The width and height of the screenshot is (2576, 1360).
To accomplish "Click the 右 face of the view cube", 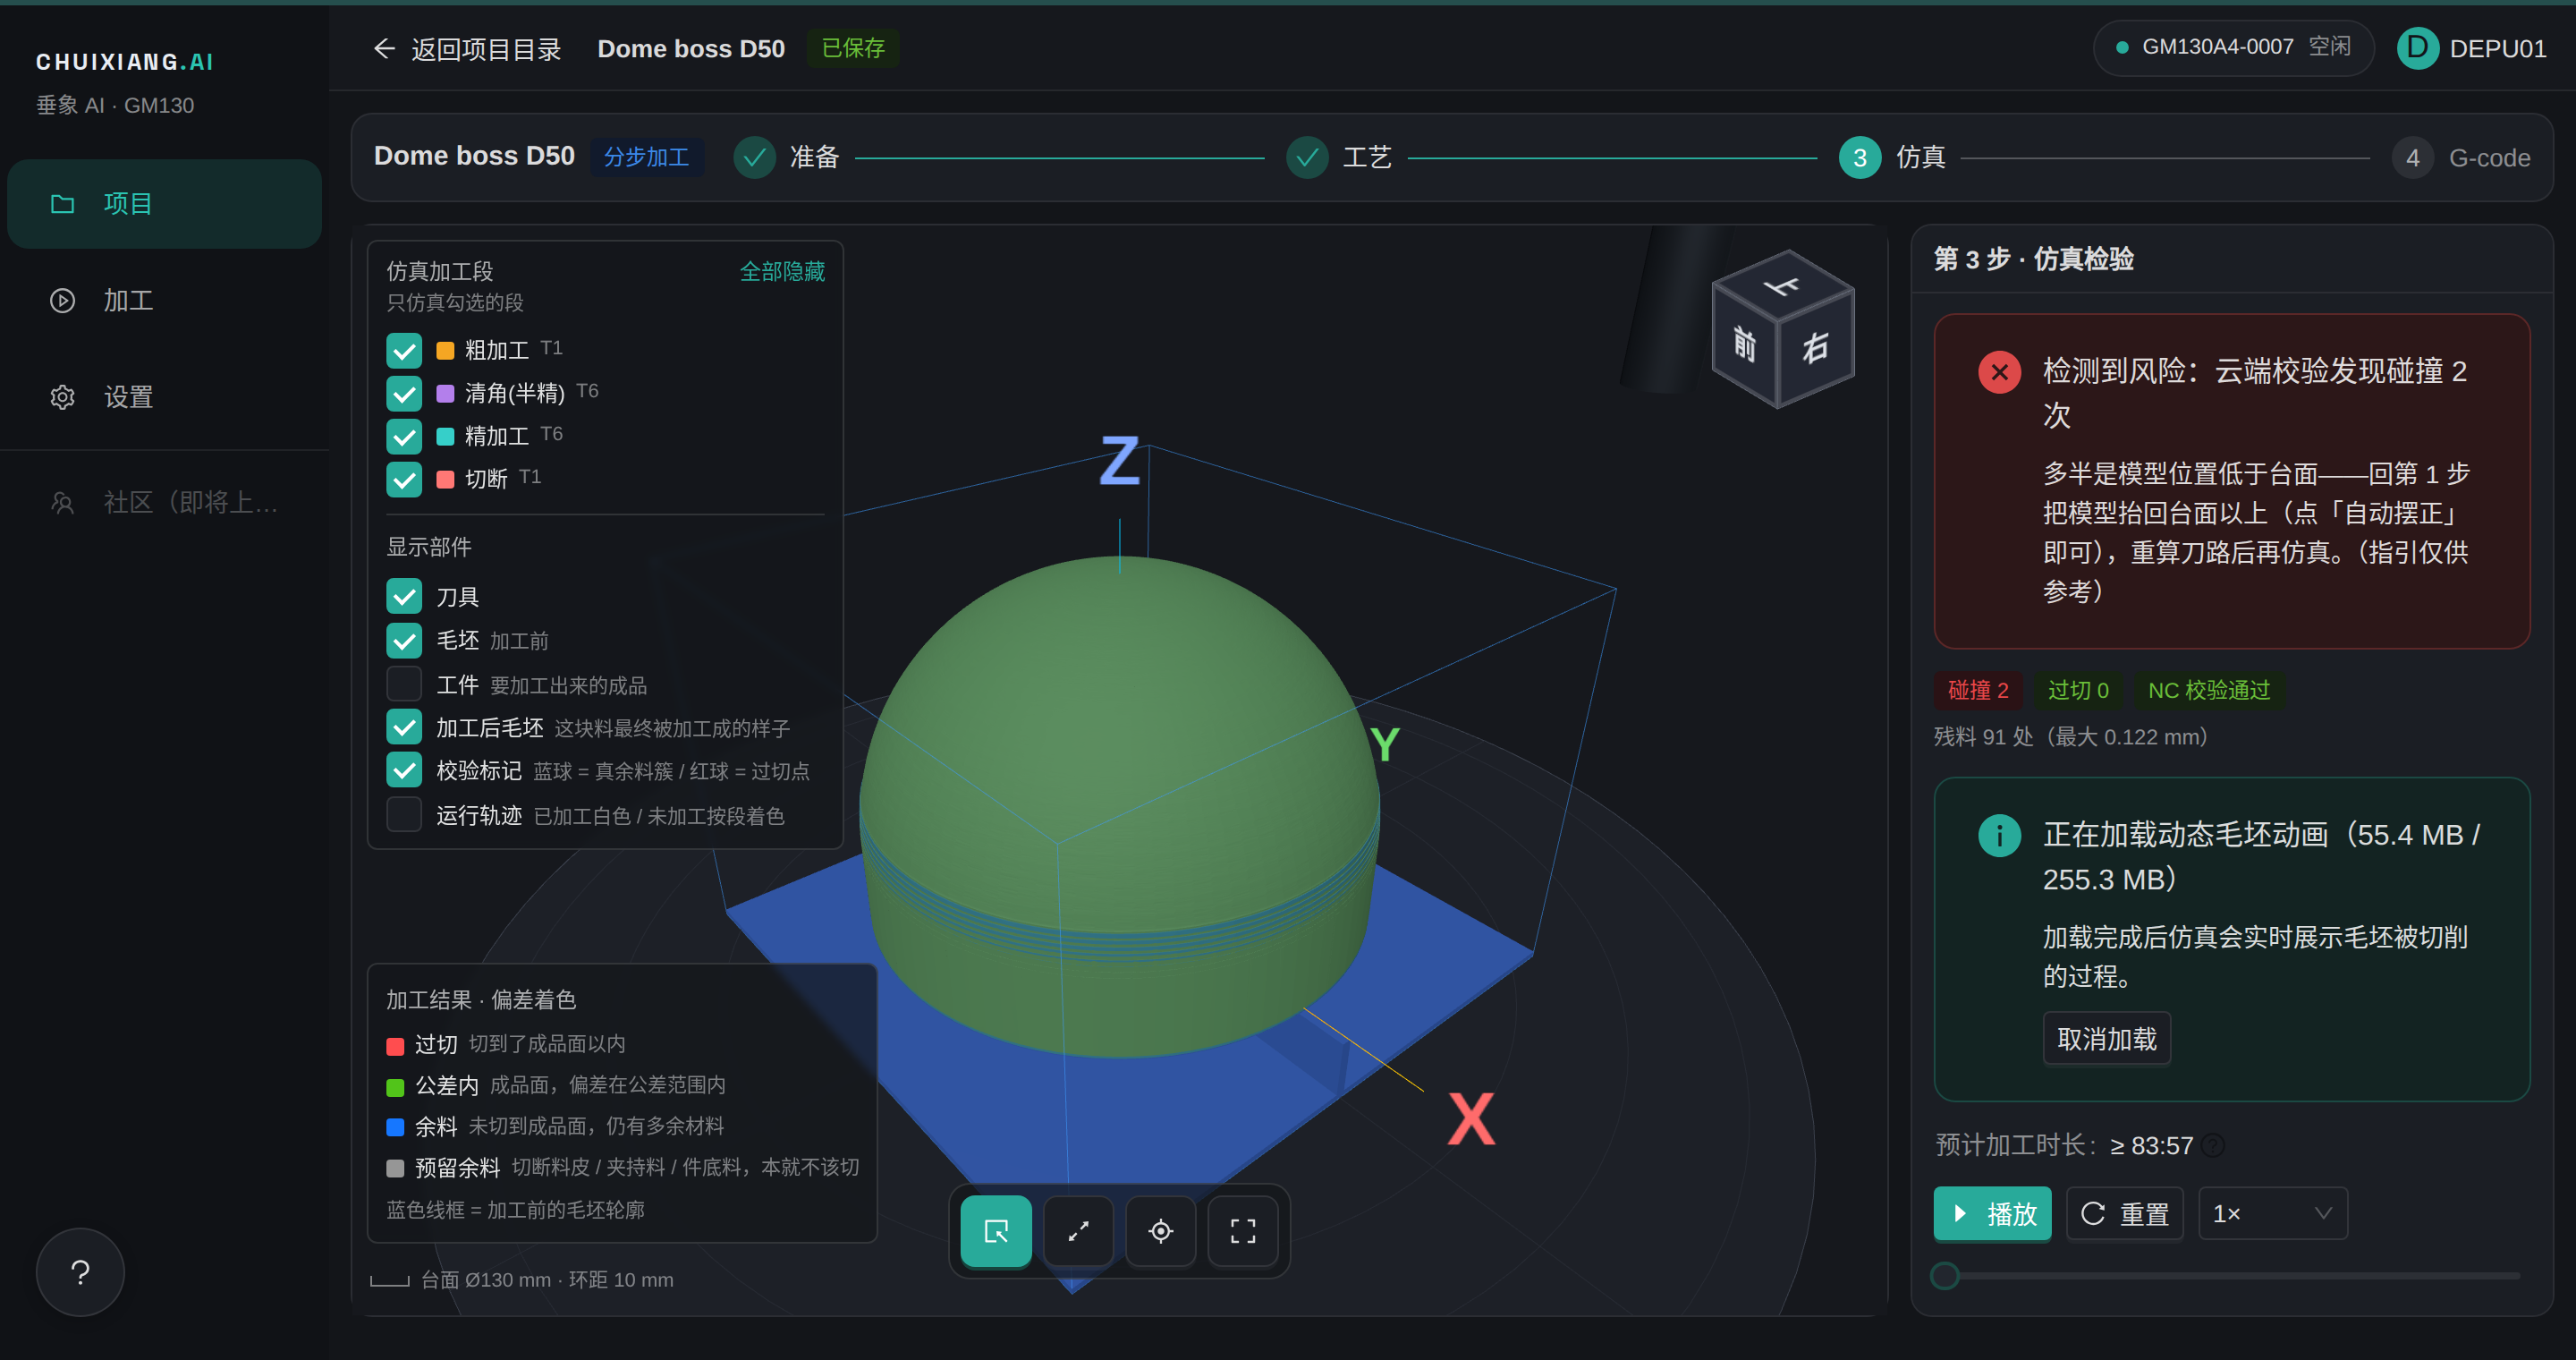I will pyautogui.click(x=1816, y=348).
